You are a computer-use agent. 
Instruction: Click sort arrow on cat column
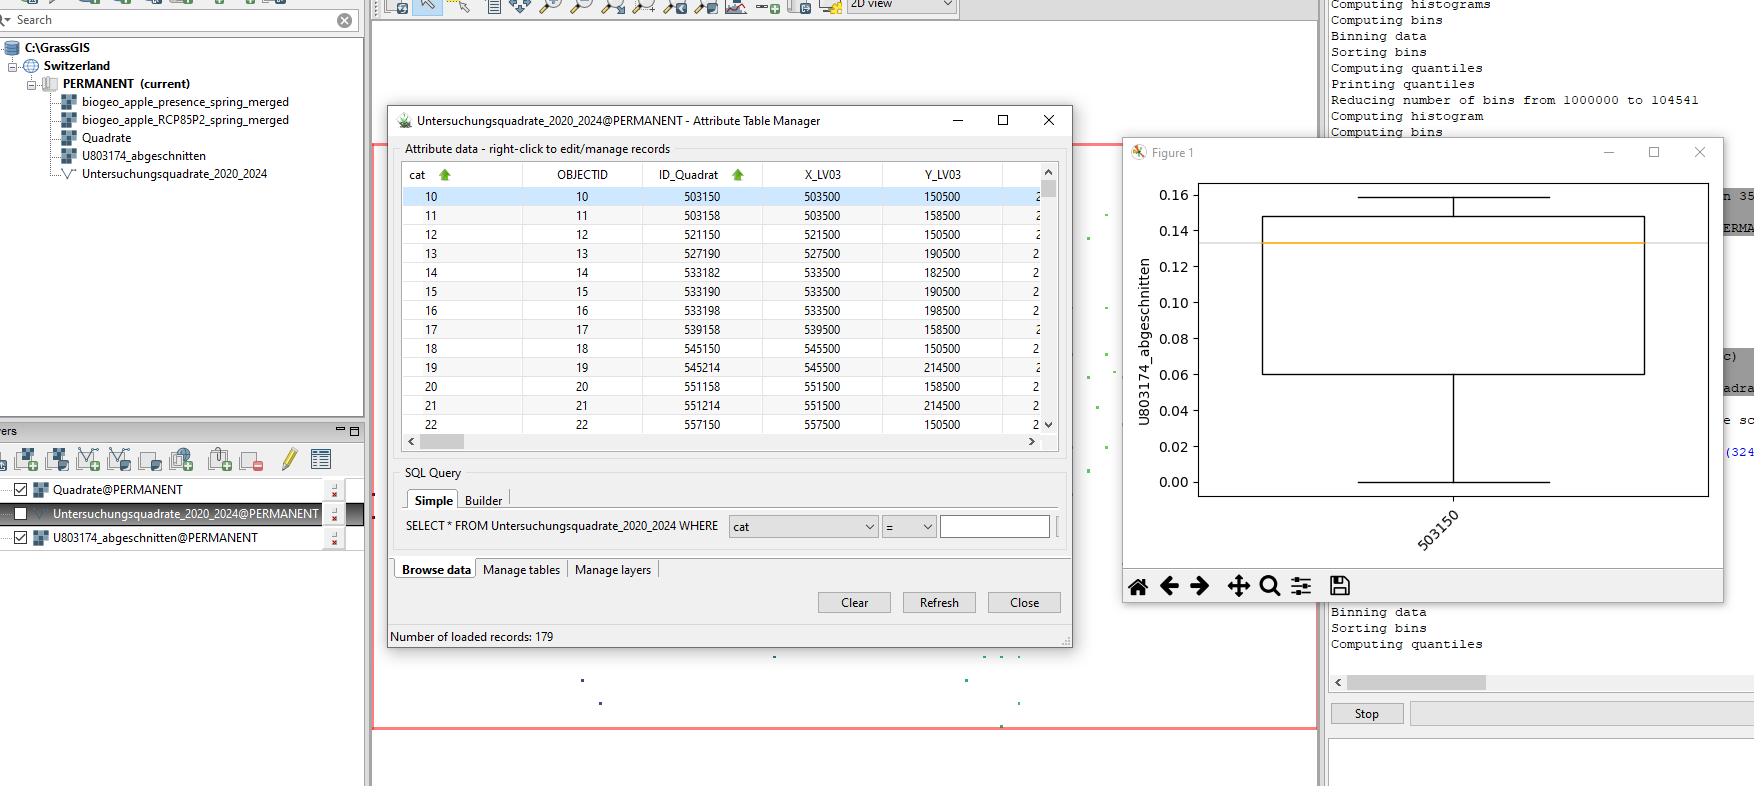445,175
